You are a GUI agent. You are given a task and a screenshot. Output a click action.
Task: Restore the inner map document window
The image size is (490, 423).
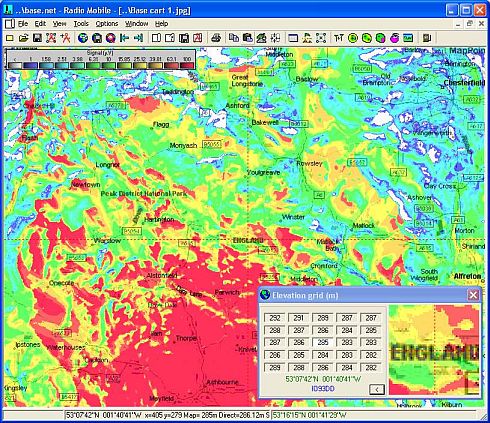(469, 24)
